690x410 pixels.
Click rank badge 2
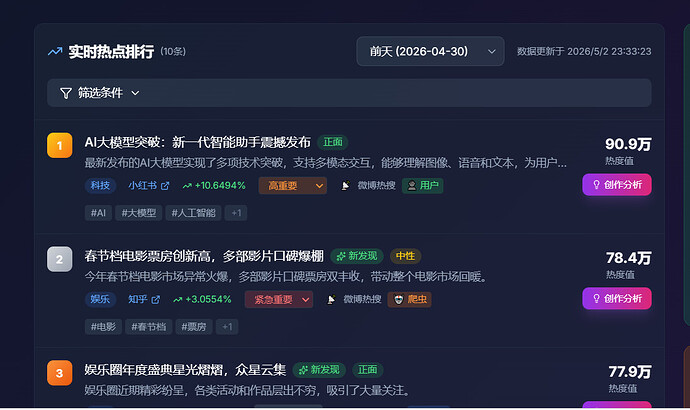(x=60, y=259)
